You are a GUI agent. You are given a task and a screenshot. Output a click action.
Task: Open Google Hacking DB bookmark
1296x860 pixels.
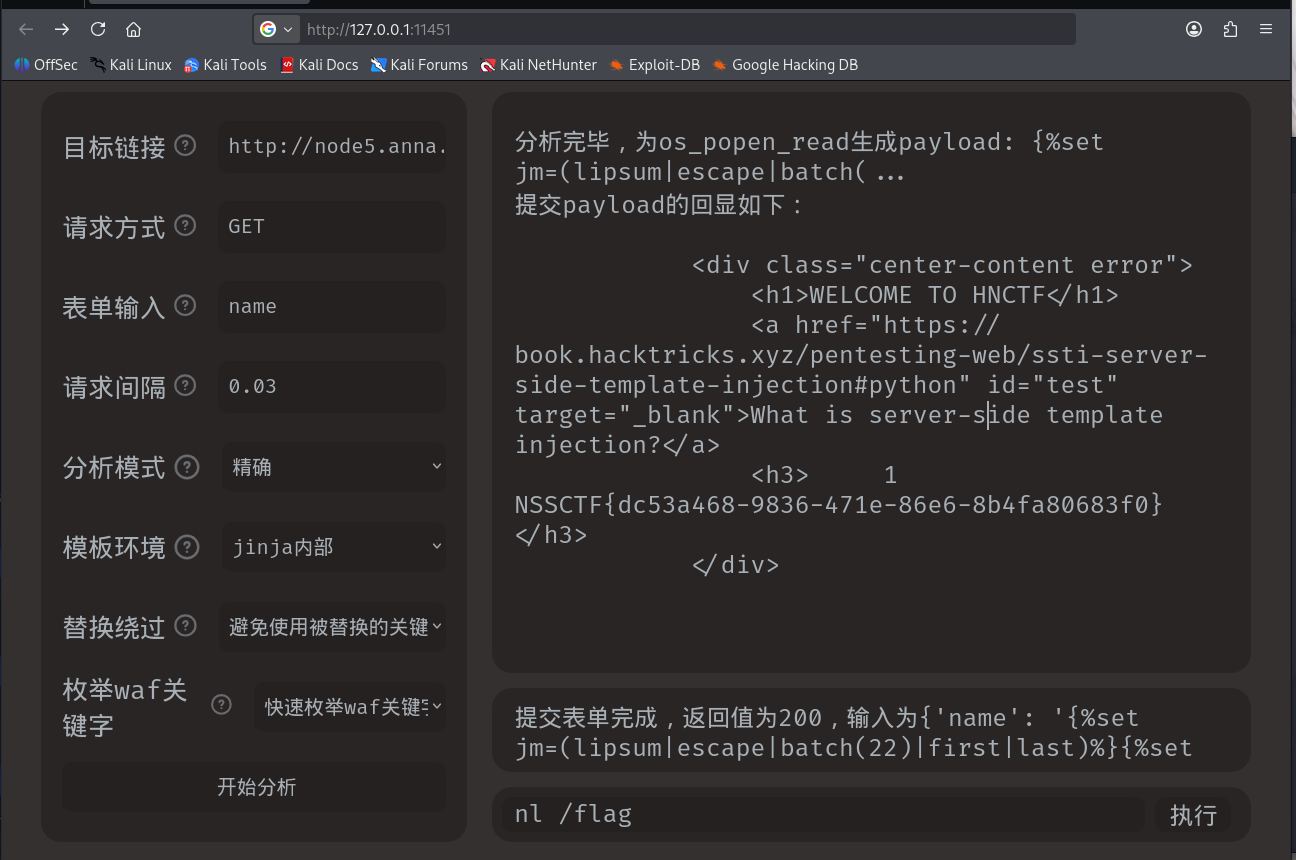click(785, 64)
